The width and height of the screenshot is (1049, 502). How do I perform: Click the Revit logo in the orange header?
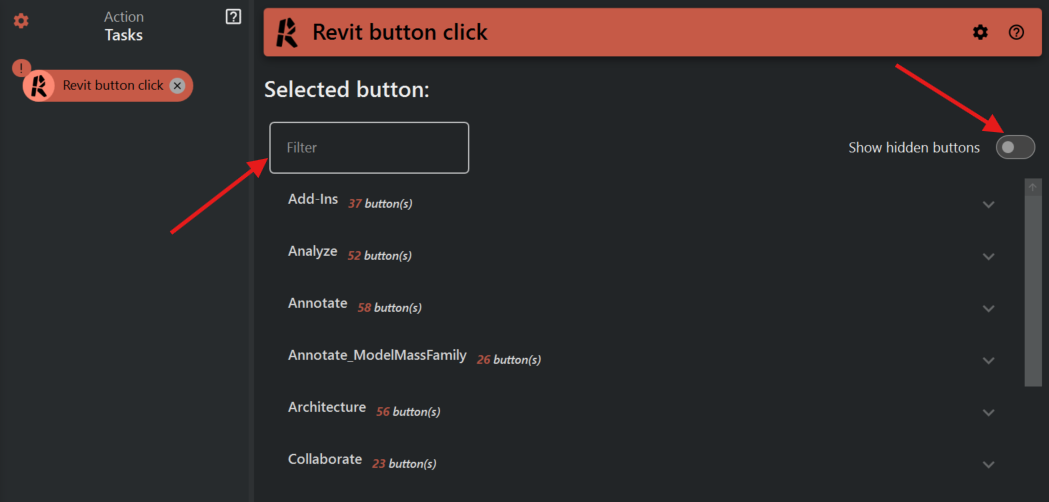pyautogui.click(x=288, y=32)
